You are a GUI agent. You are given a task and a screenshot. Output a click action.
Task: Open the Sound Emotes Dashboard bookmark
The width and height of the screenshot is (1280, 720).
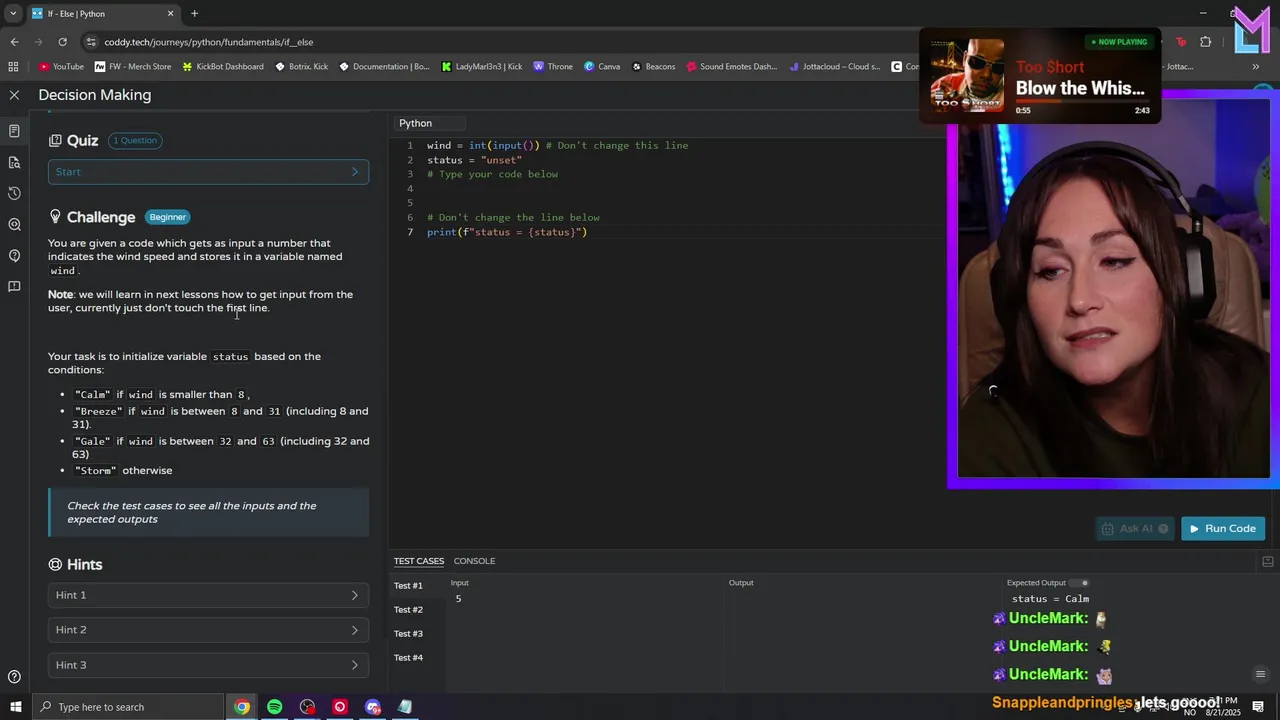pos(731,67)
